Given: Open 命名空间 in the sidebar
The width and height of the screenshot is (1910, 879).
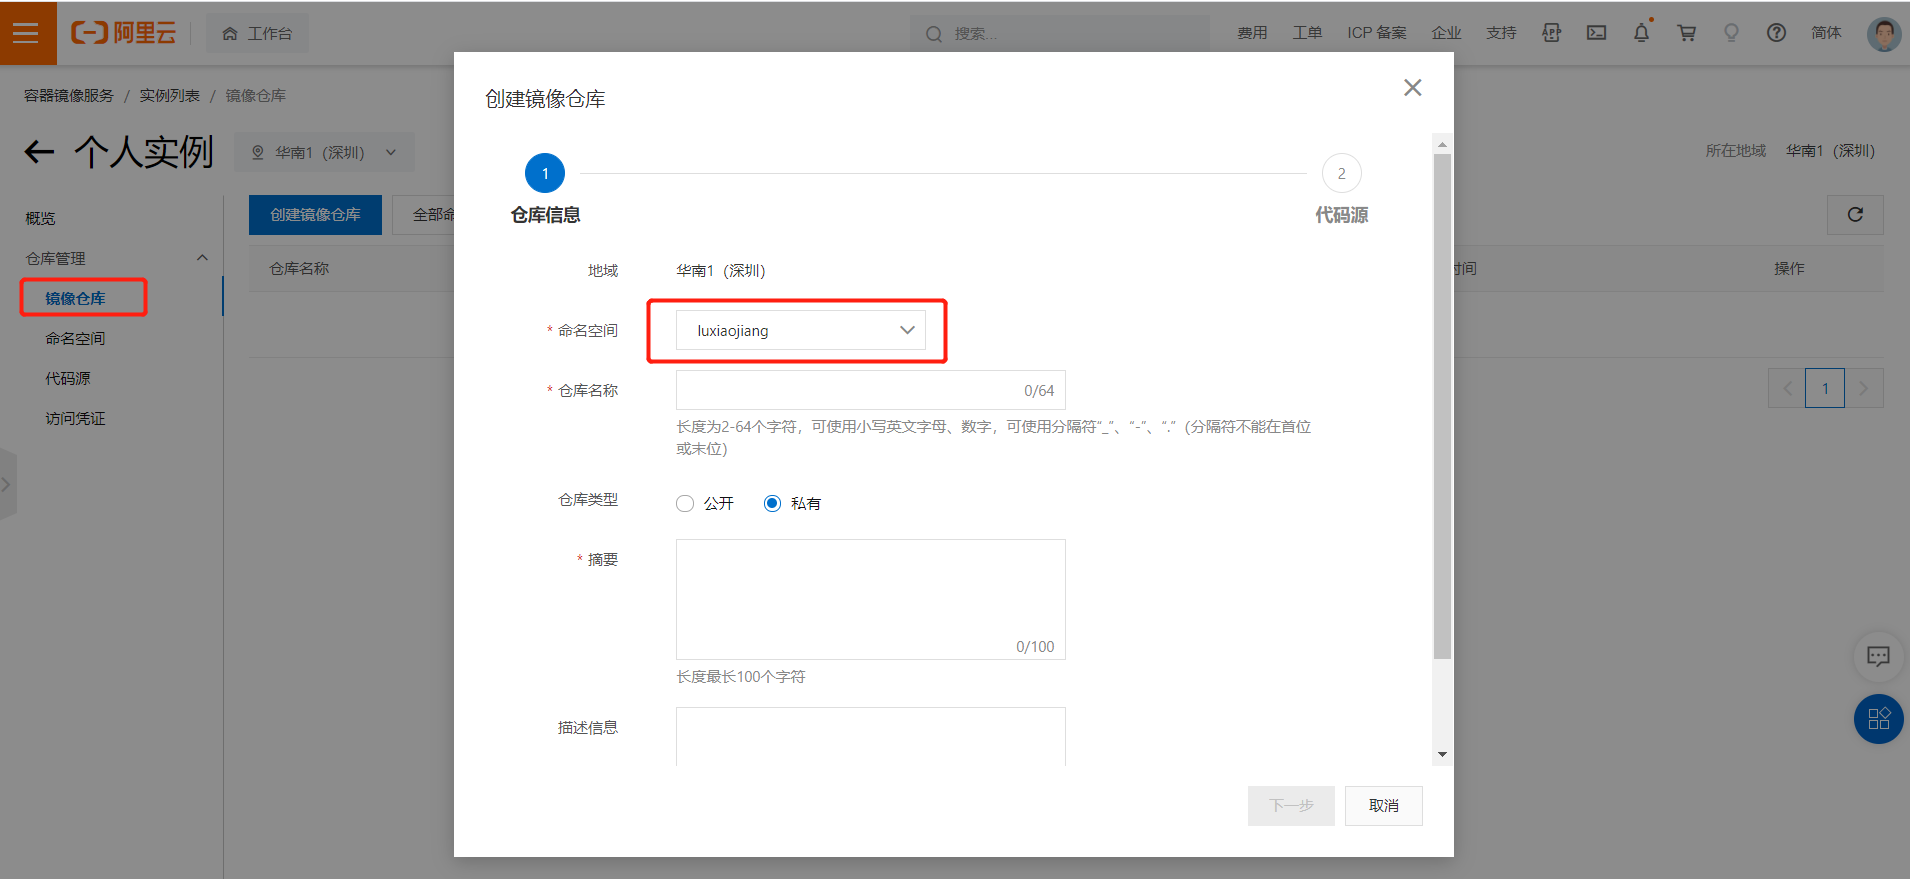Looking at the screenshot, I should 75,339.
